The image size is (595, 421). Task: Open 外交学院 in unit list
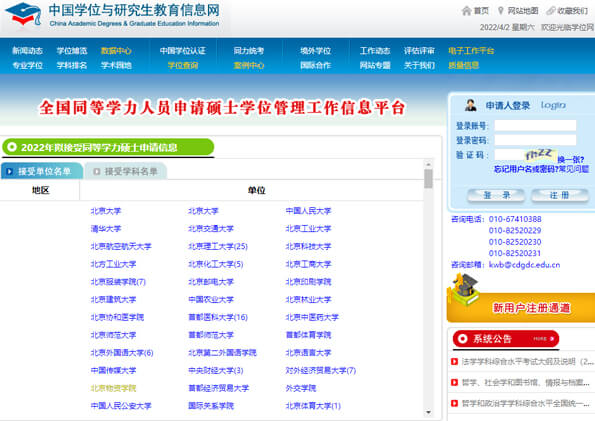pyautogui.click(x=301, y=388)
